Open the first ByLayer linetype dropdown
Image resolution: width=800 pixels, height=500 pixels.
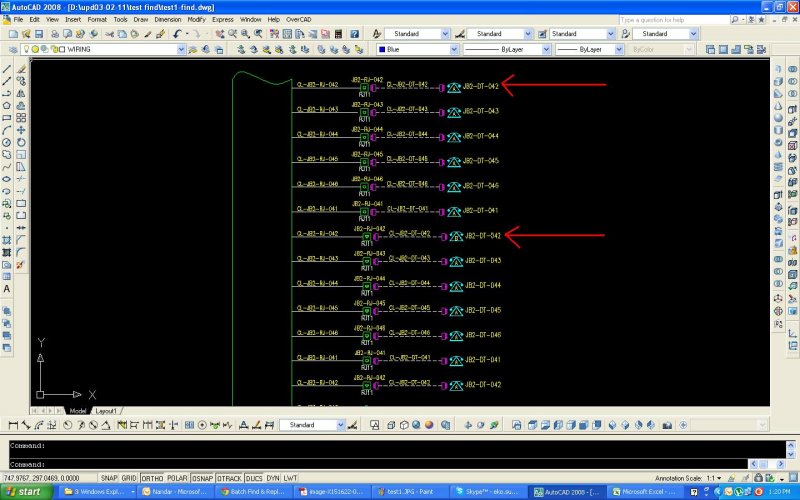click(545, 48)
